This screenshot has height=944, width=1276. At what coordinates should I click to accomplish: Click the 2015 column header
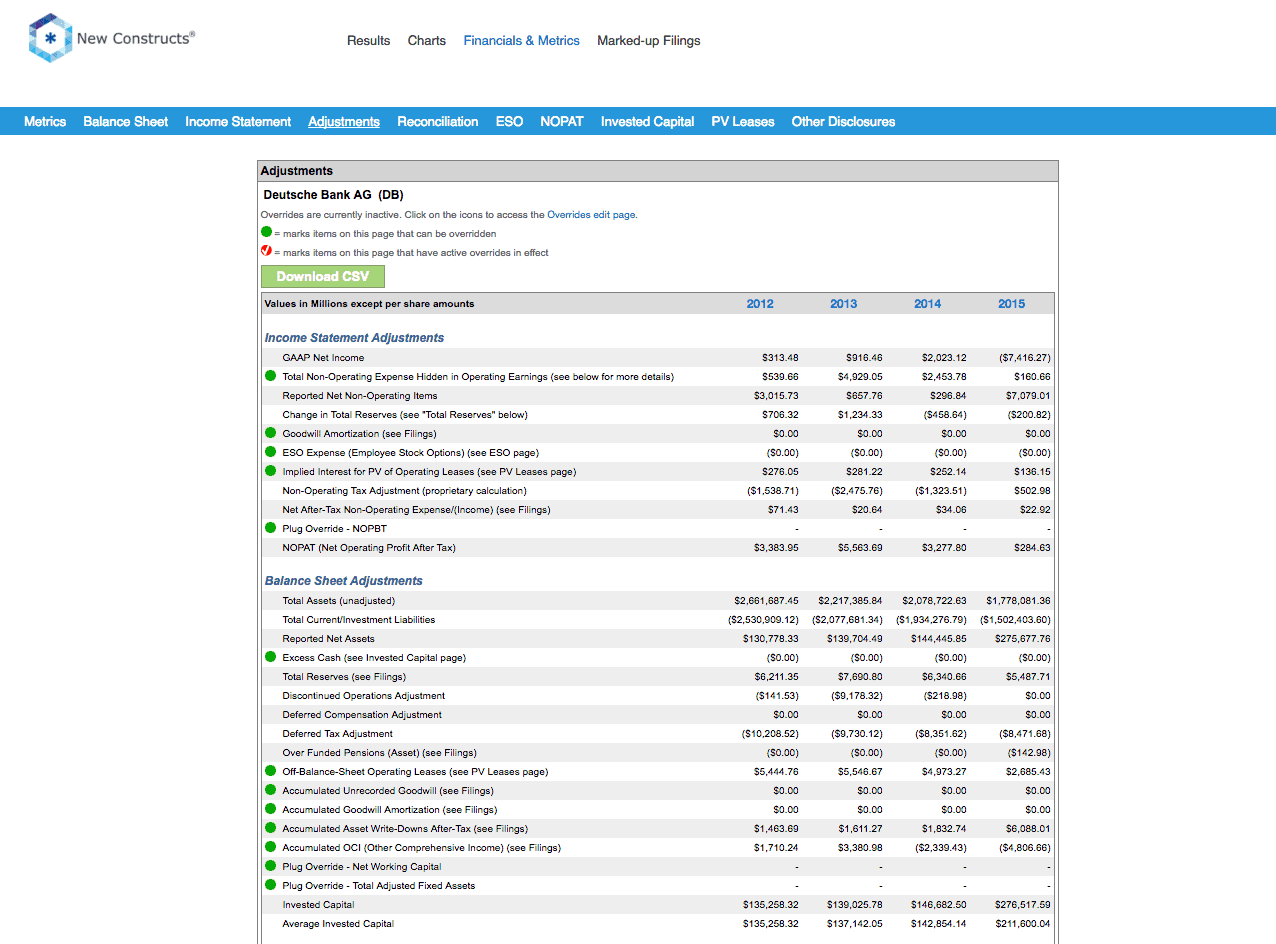tap(1011, 303)
